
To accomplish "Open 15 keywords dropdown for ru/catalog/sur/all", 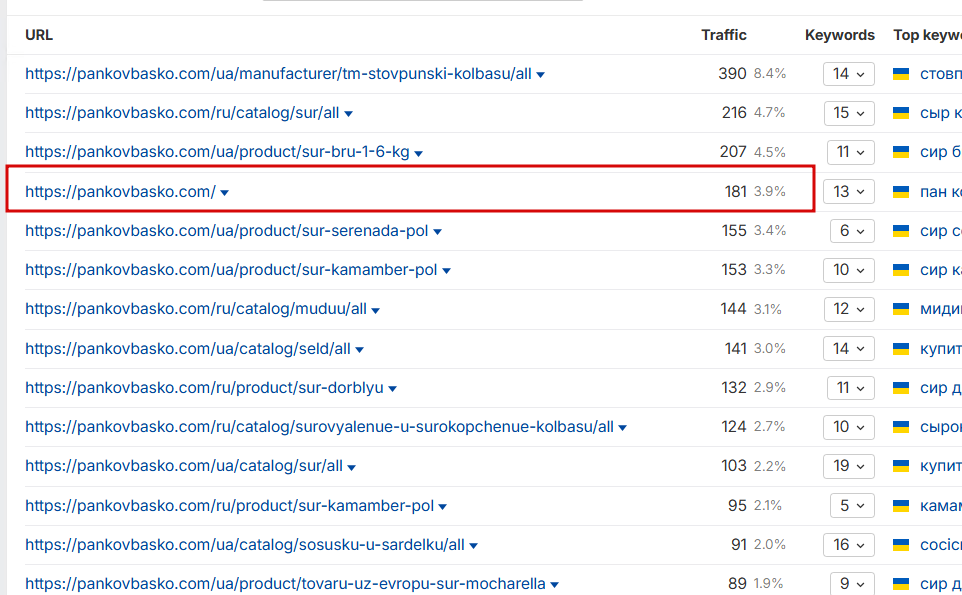I will [x=849, y=113].
